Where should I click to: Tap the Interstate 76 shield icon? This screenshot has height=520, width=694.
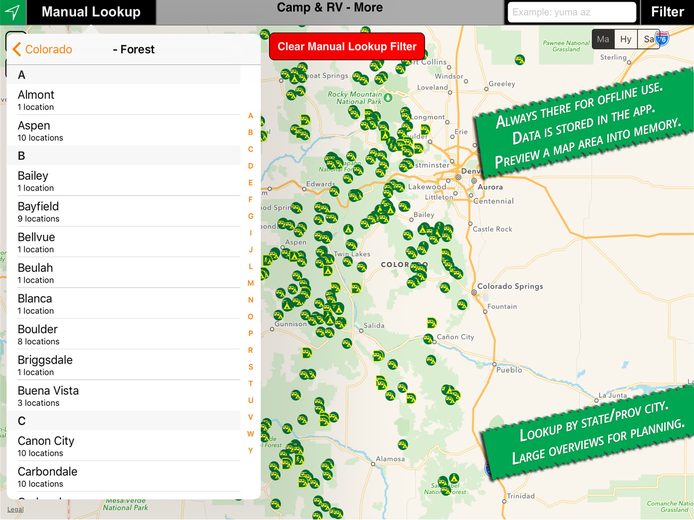click(663, 39)
